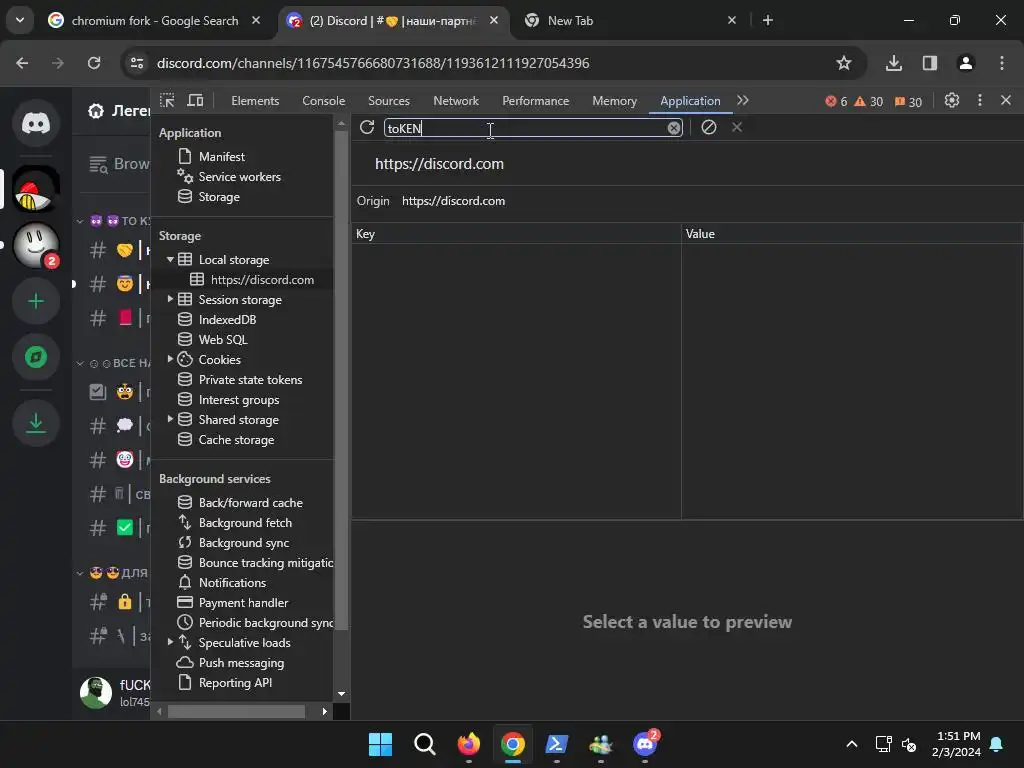Open Storage item under Application

pos(219,197)
